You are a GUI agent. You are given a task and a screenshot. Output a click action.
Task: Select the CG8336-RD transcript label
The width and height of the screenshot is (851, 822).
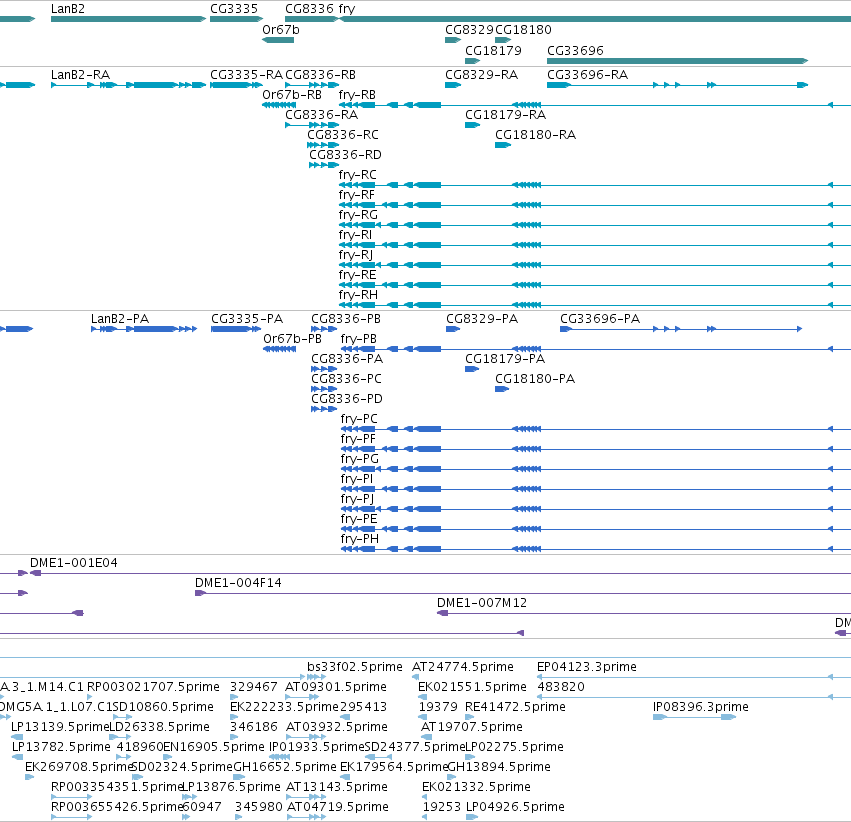[345, 155]
